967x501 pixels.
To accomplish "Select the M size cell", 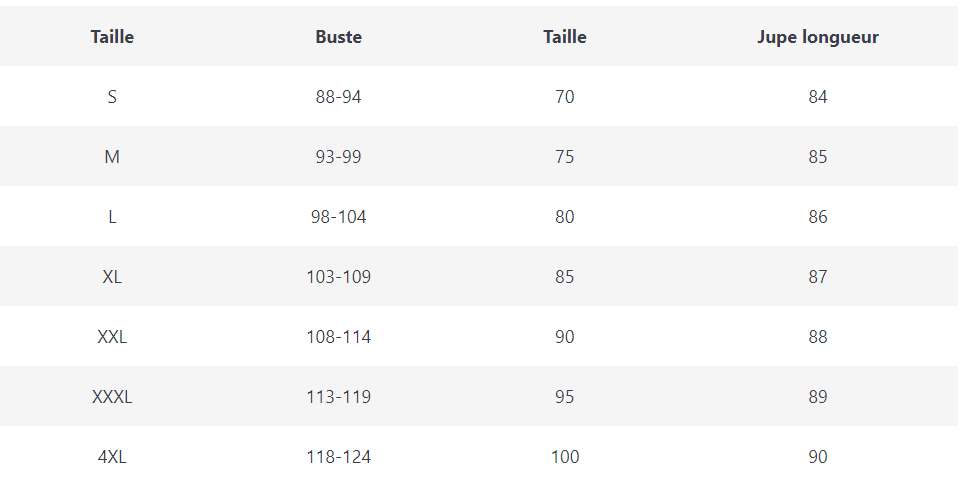I will [112, 157].
